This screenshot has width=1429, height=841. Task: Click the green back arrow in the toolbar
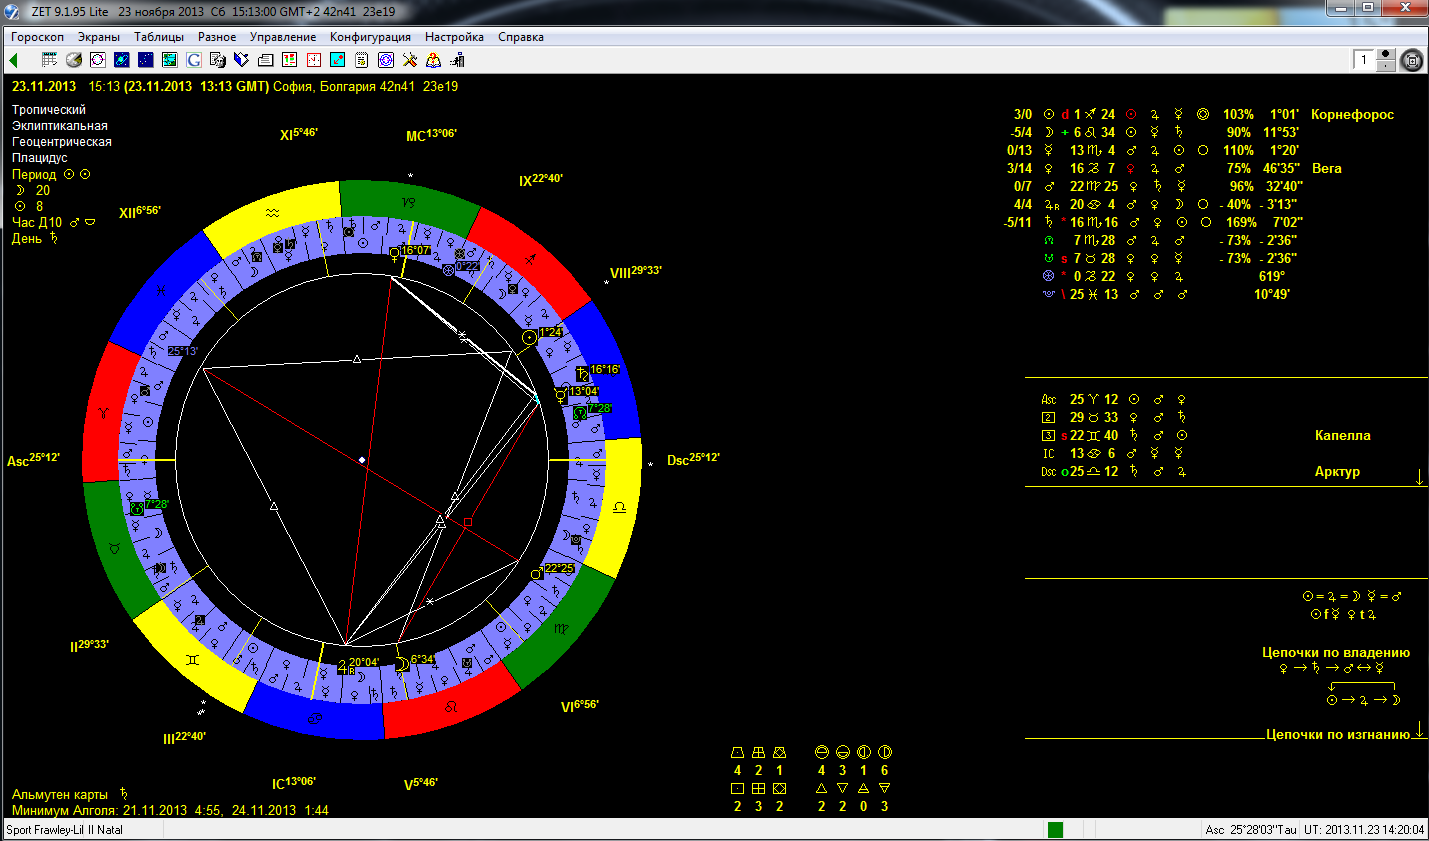(14, 60)
